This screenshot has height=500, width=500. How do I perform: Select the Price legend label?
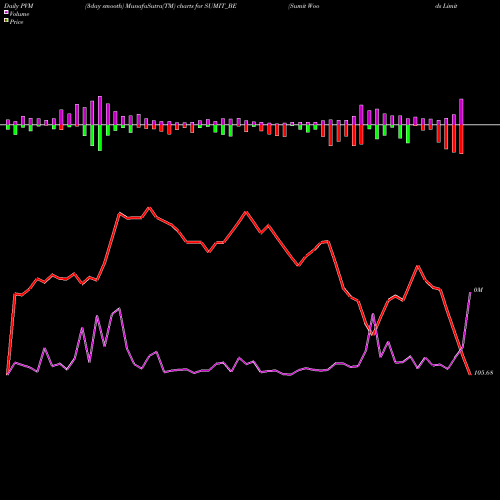coord(16,22)
